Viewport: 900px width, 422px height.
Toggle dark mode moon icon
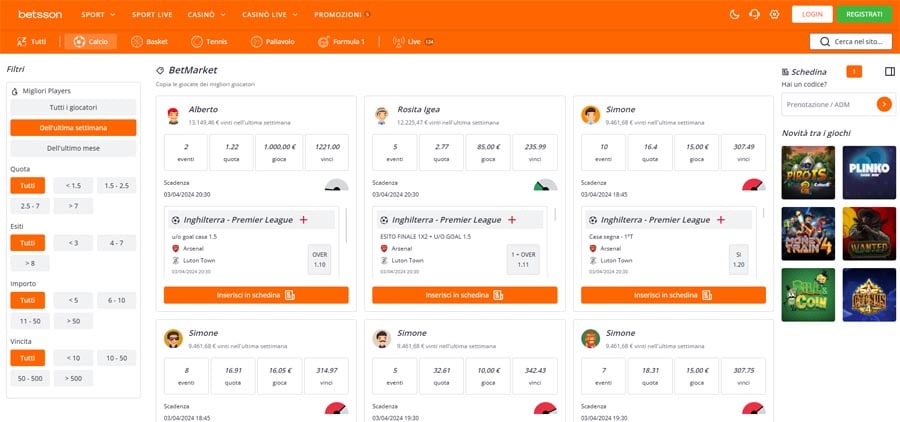click(x=734, y=14)
